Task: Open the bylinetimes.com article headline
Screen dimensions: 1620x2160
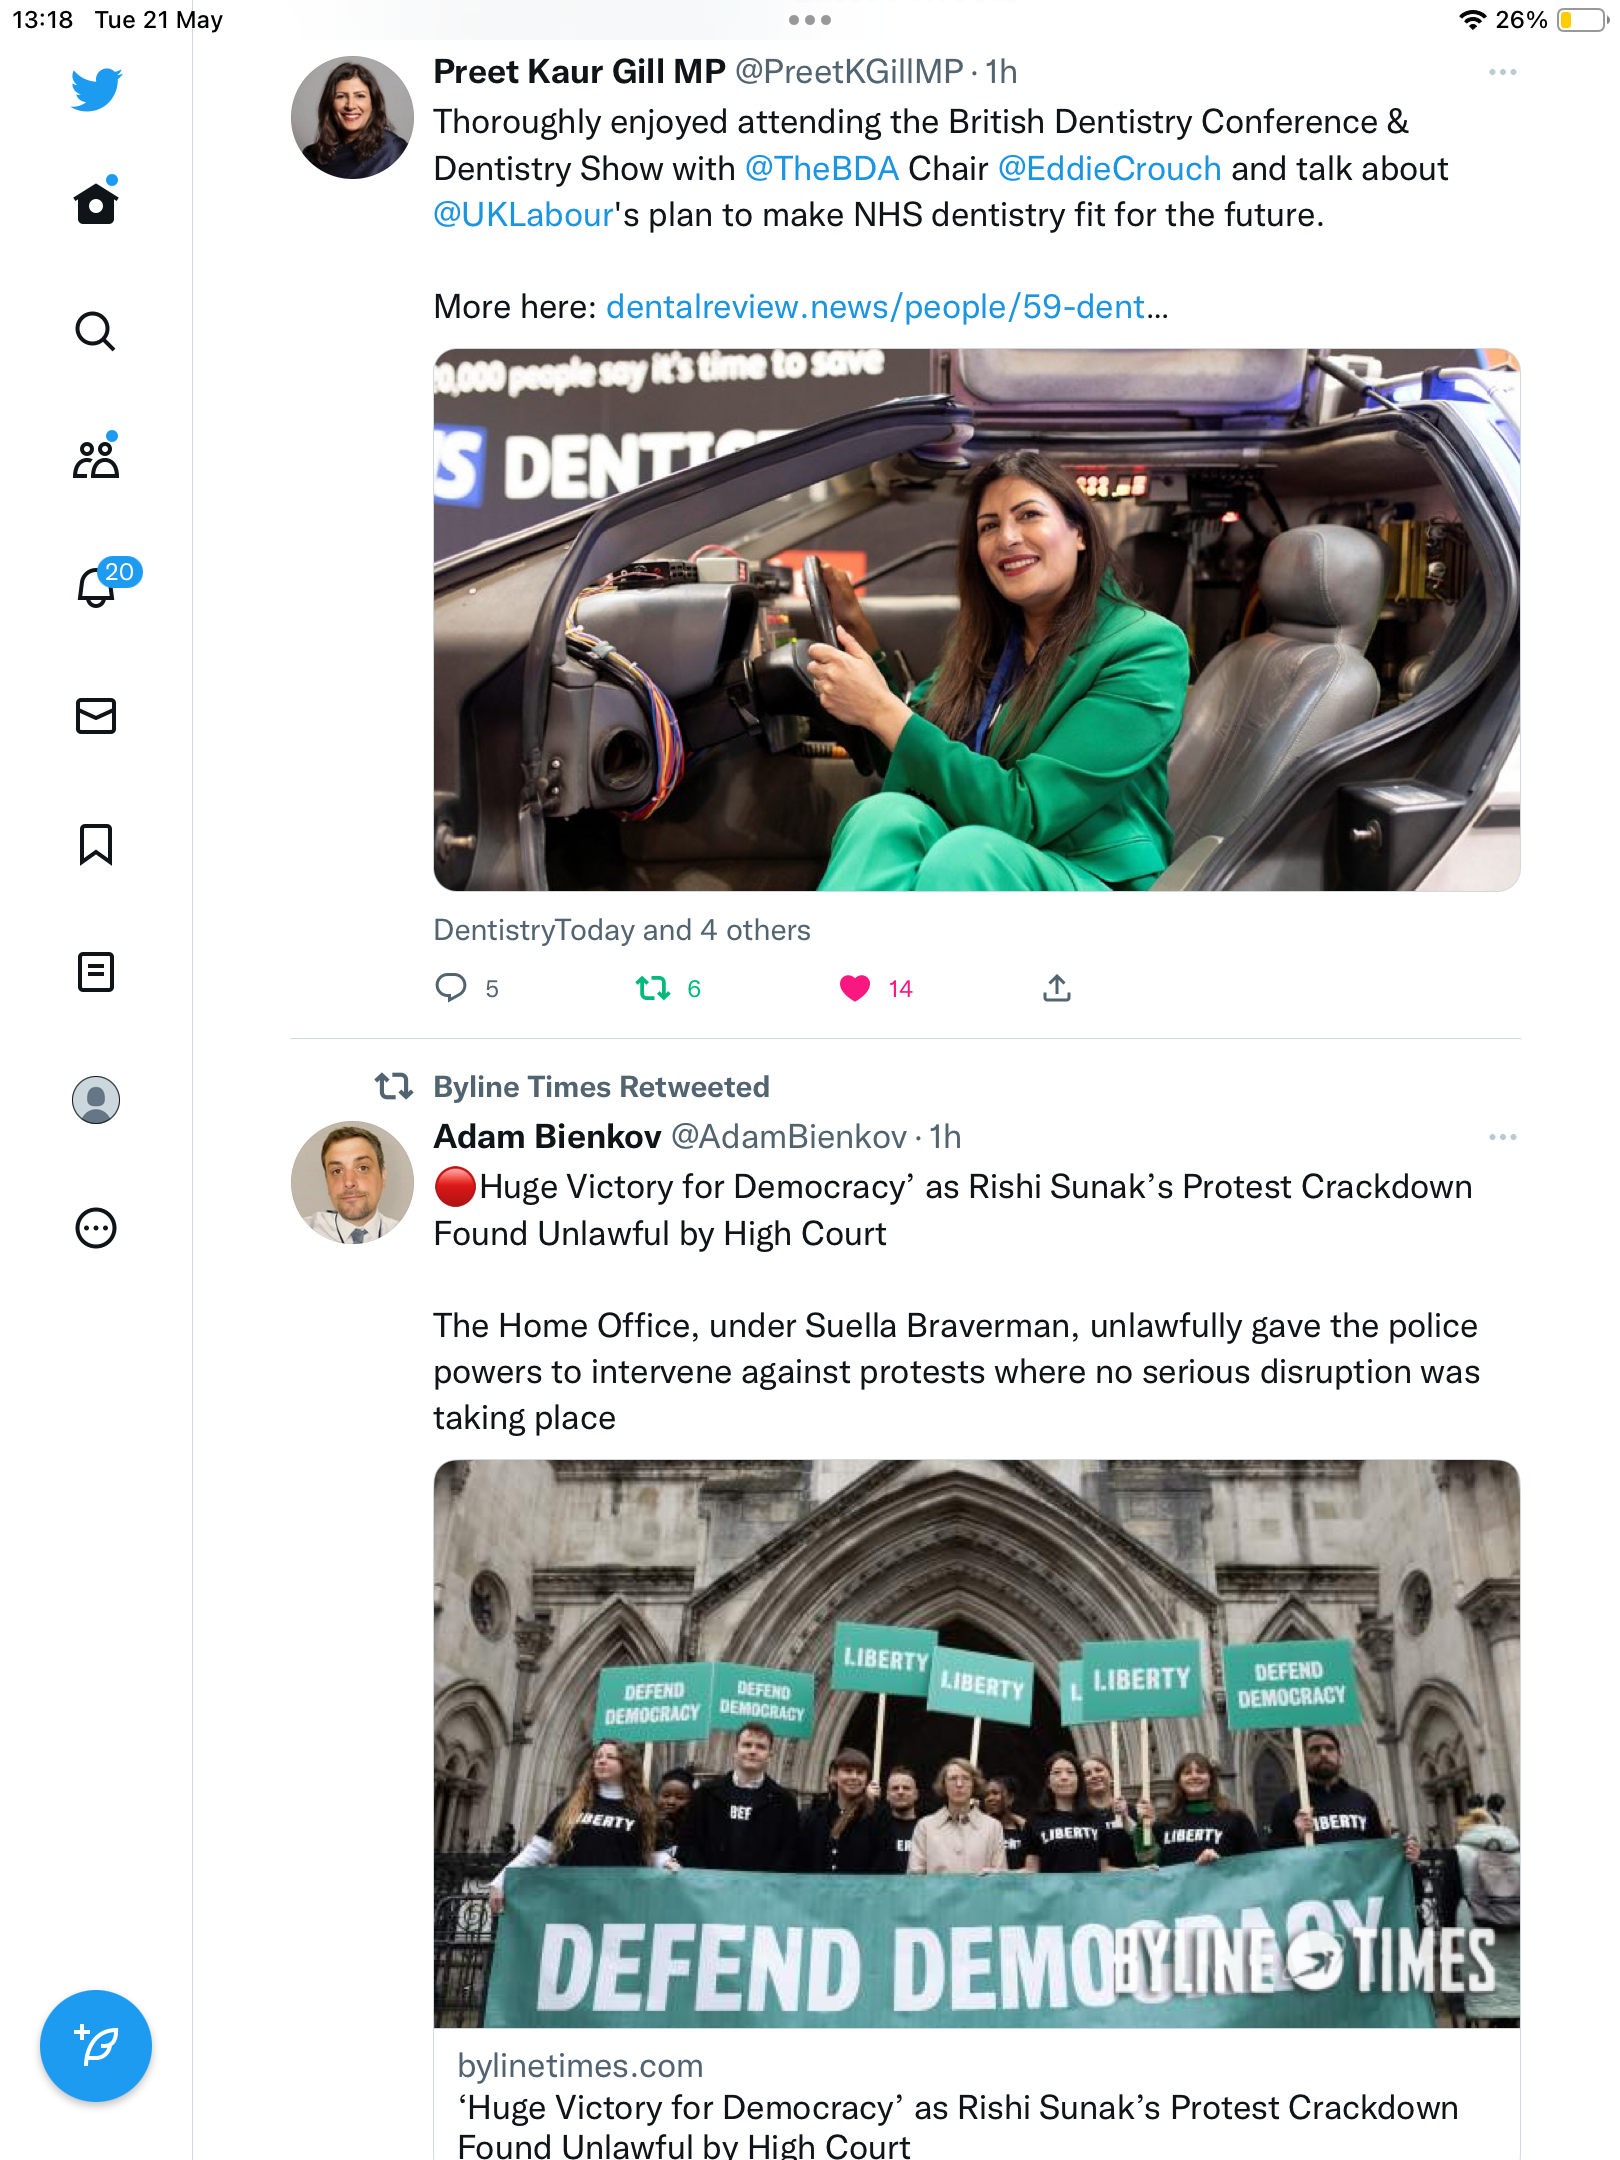Action: click(x=957, y=2126)
